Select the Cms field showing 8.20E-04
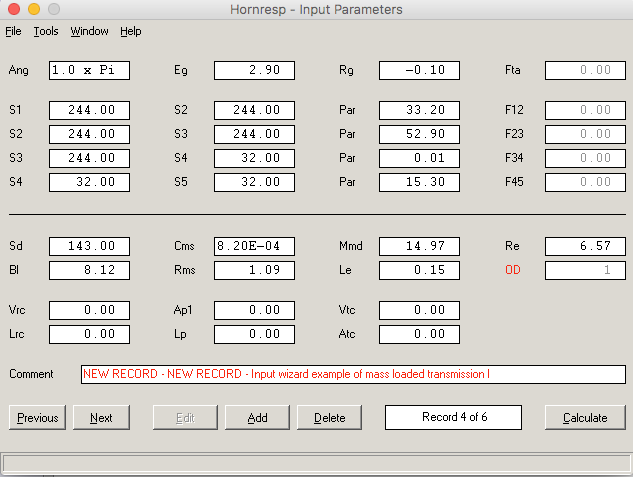Image resolution: width=633 pixels, height=477 pixels. click(254, 246)
